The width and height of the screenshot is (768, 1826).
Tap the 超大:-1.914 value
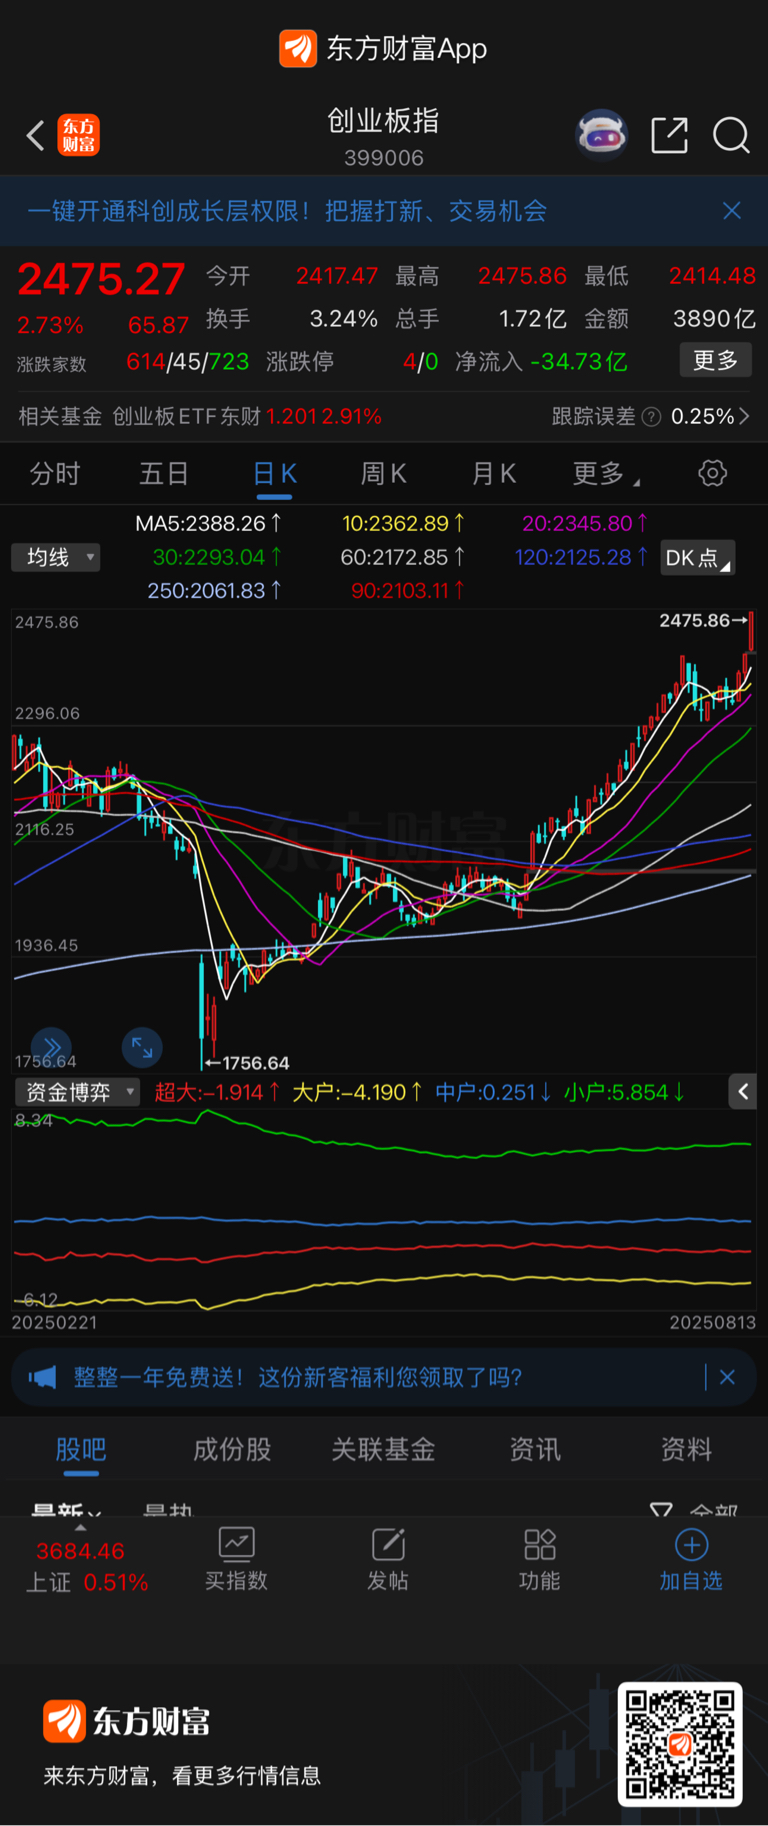(x=216, y=1092)
